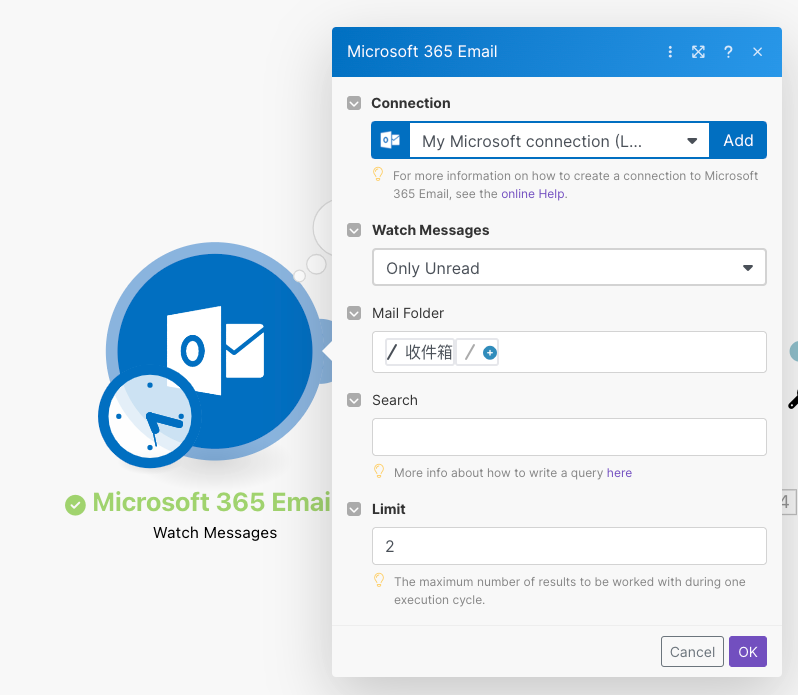Toggle the Mail Folder field checkbox
Viewport: 798px width, 695px height.
pos(354,313)
